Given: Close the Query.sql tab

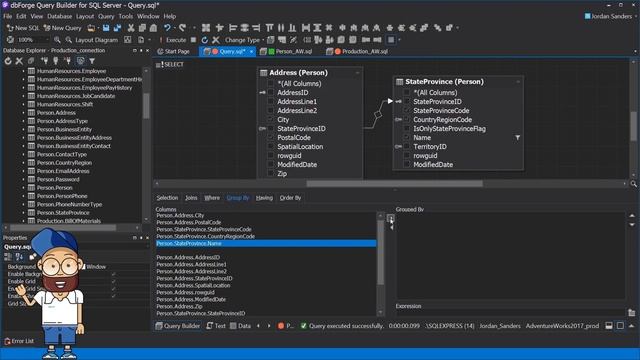Looking at the screenshot, I should click(251, 51).
